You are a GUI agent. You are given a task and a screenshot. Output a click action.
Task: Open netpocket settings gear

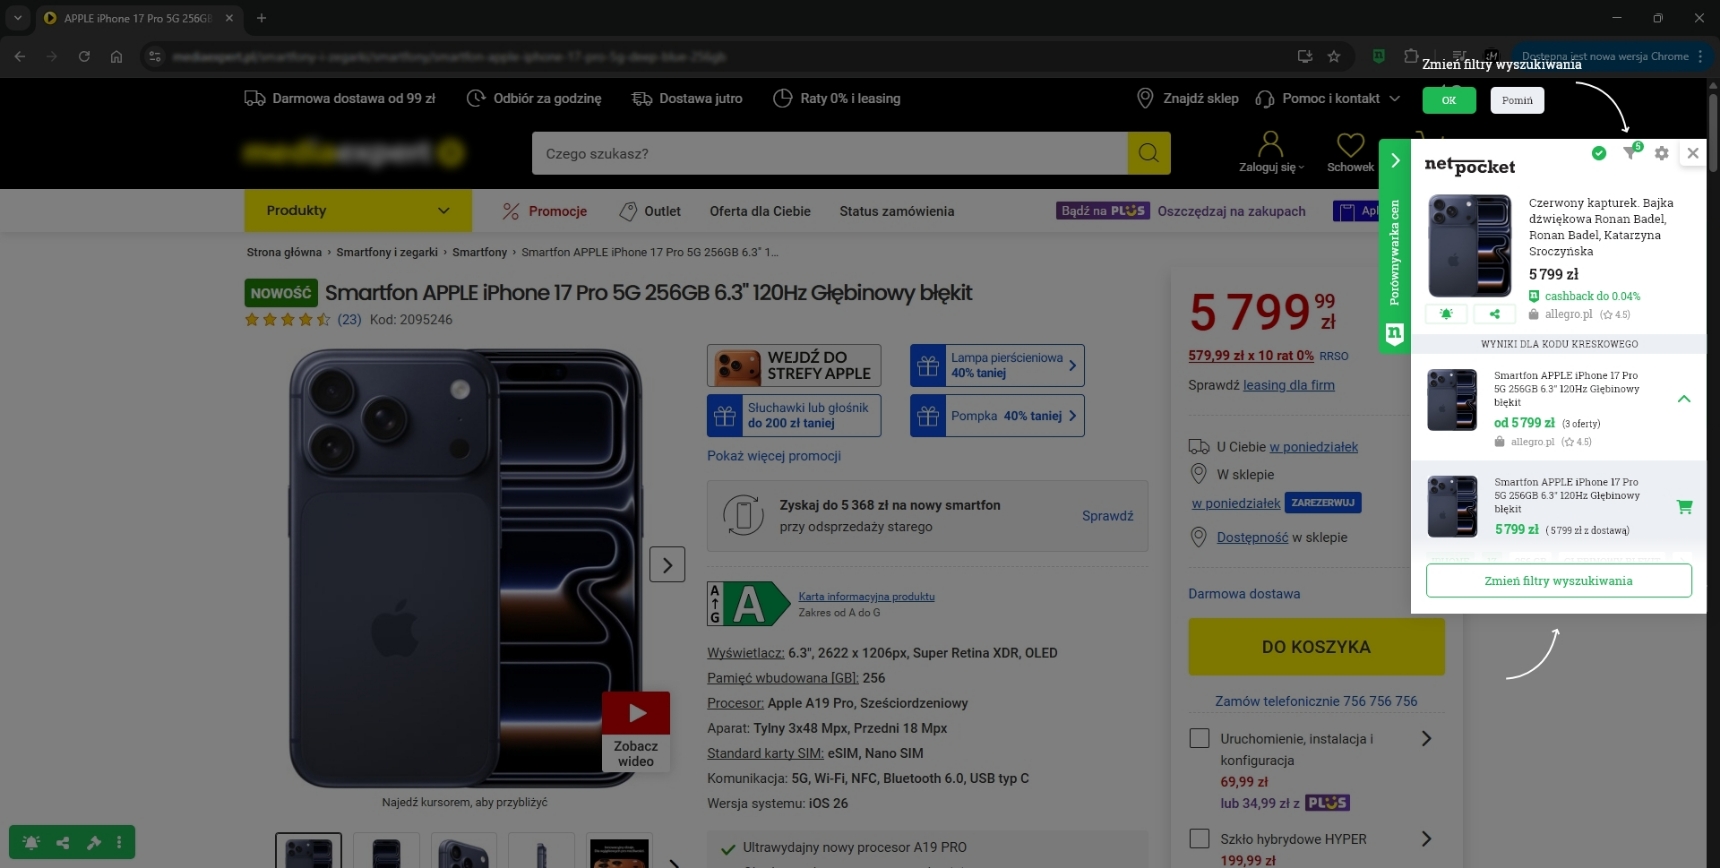(1661, 153)
